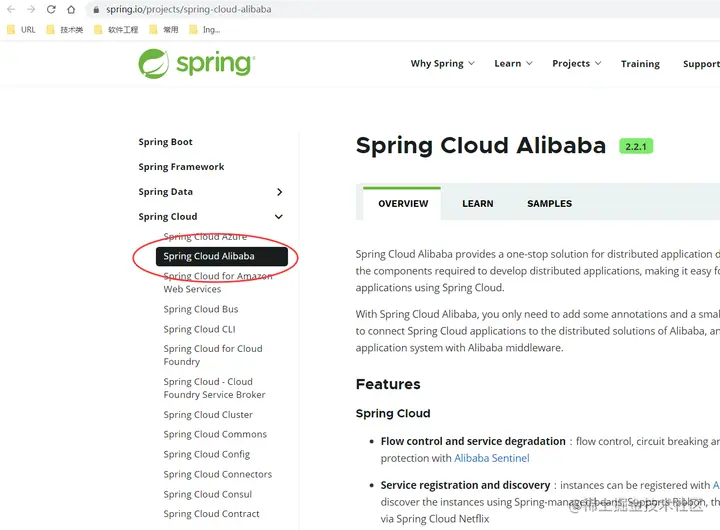Open Spring Cloud for Cloud Foundry

pyautogui.click(x=213, y=355)
